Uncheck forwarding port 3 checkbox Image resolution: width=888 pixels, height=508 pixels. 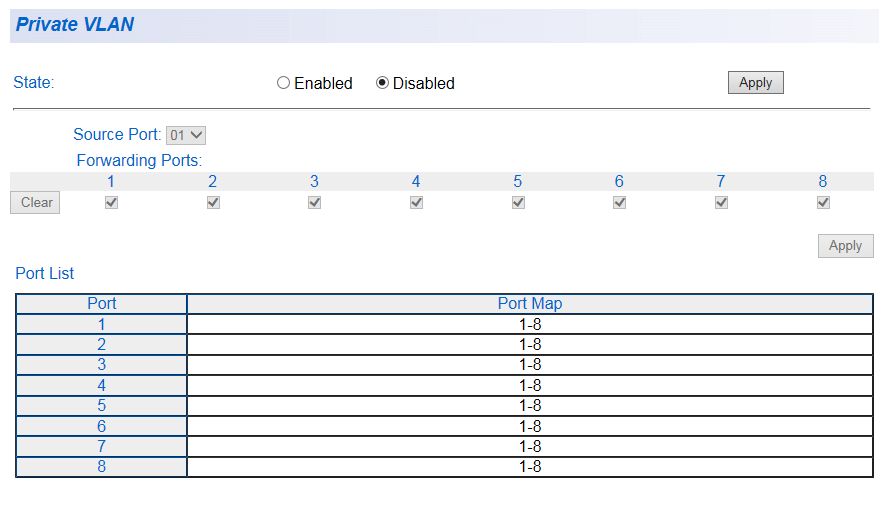tap(314, 203)
